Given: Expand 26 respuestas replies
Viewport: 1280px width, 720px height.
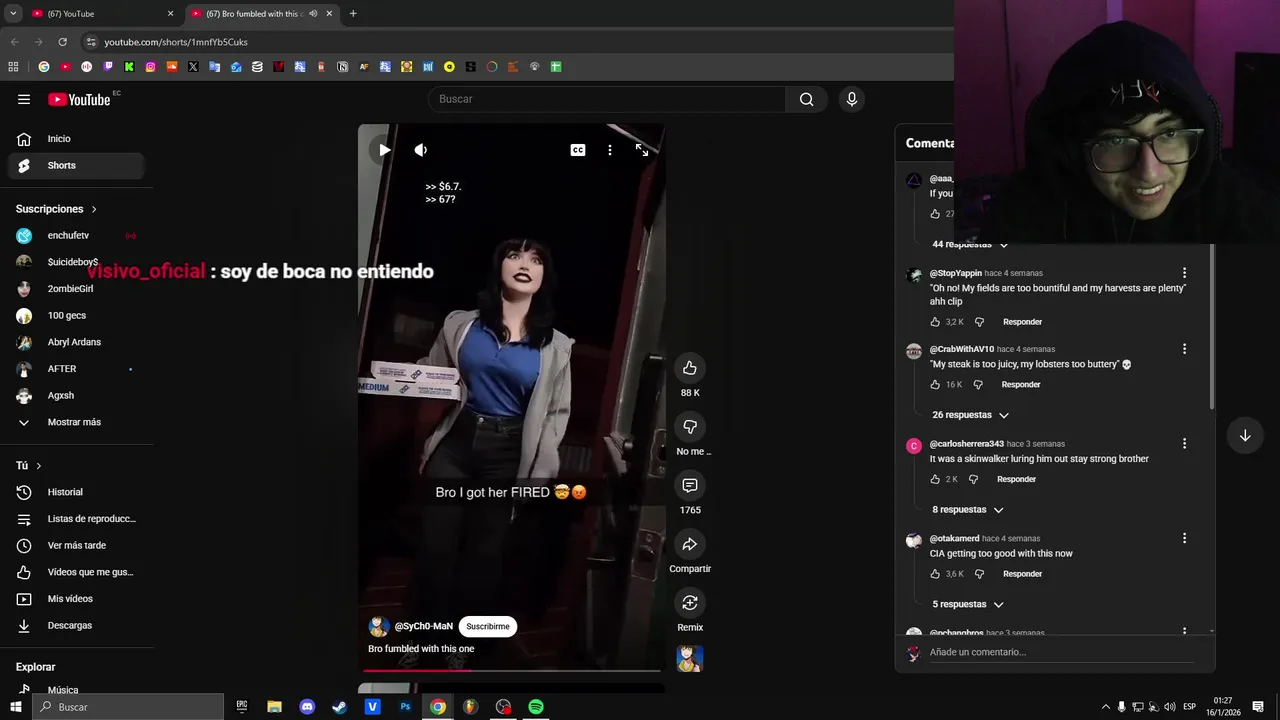Looking at the screenshot, I should 970,415.
